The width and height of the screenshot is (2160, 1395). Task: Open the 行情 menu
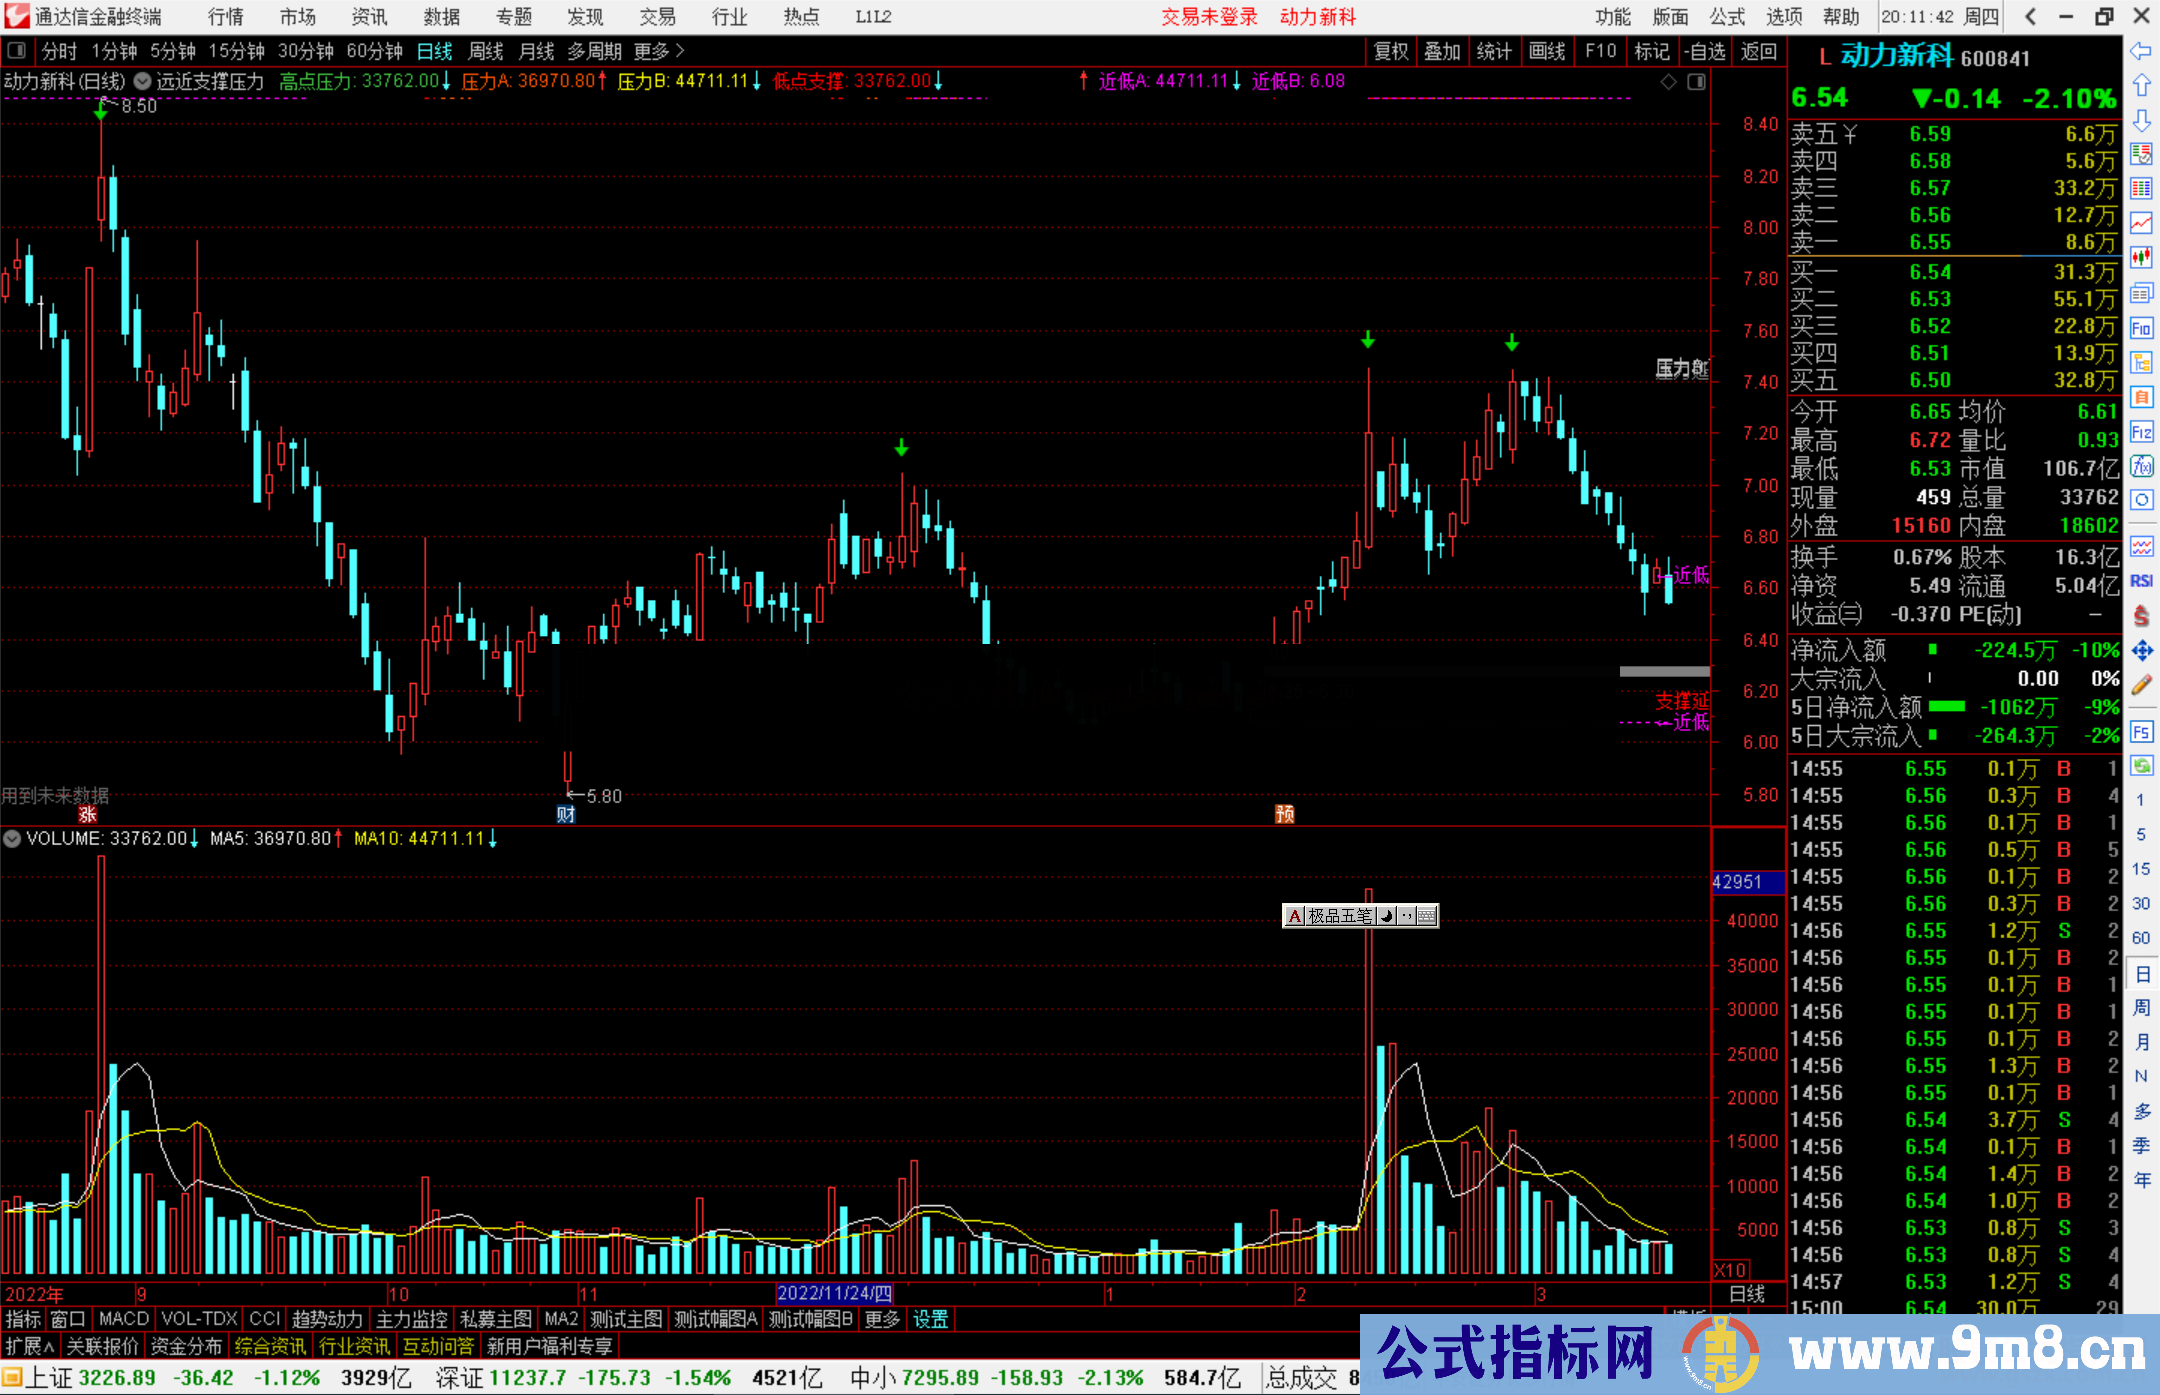tap(225, 17)
